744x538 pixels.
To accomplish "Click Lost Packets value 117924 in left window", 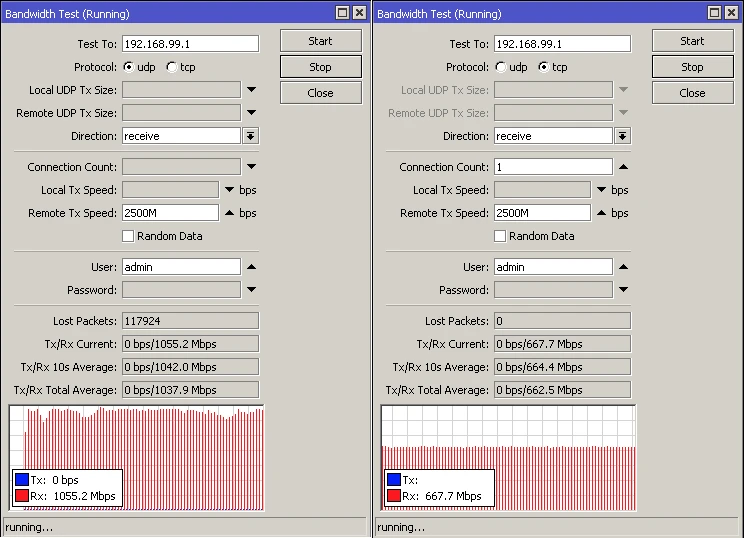I will click(x=190, y=321).
